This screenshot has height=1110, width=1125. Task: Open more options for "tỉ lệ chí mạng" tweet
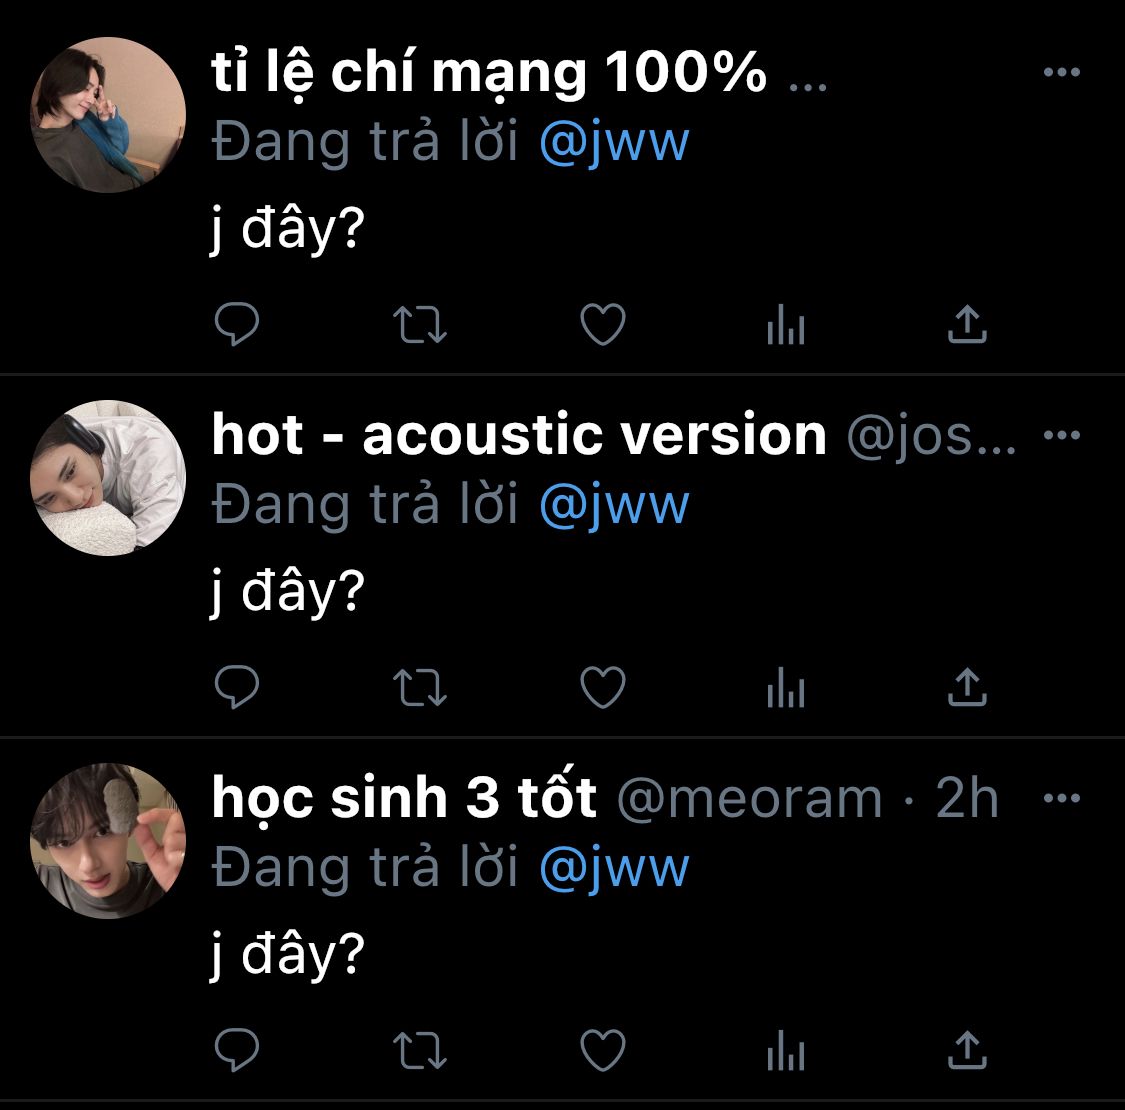(x=1062, y=72)
